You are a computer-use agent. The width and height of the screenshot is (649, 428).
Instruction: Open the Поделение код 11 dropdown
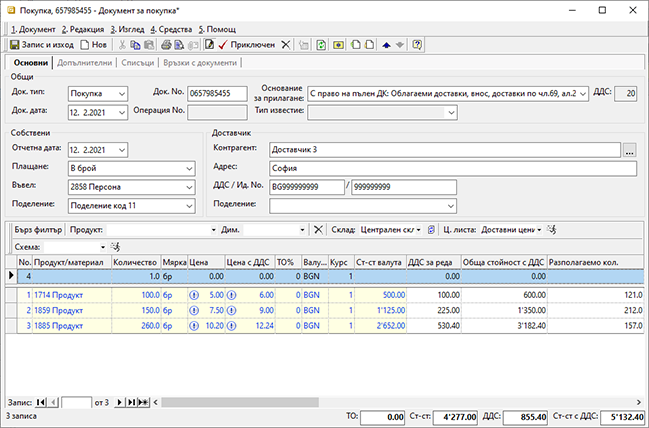point(189,205)
